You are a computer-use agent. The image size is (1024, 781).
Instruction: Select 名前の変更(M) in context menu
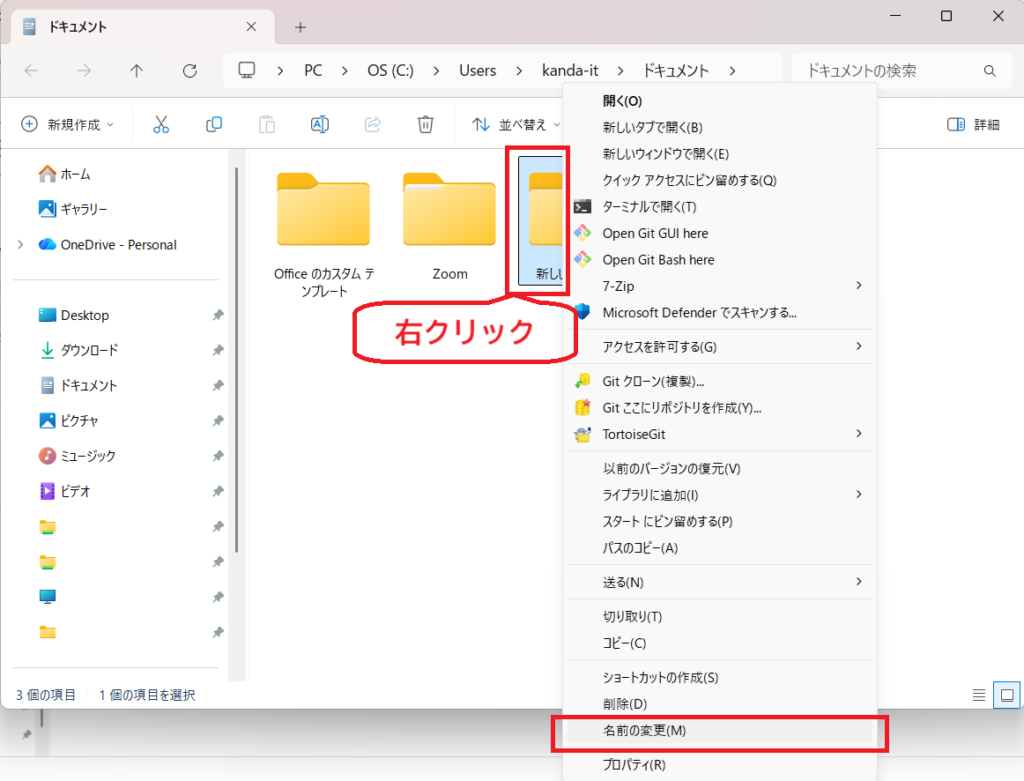point(644,731)
